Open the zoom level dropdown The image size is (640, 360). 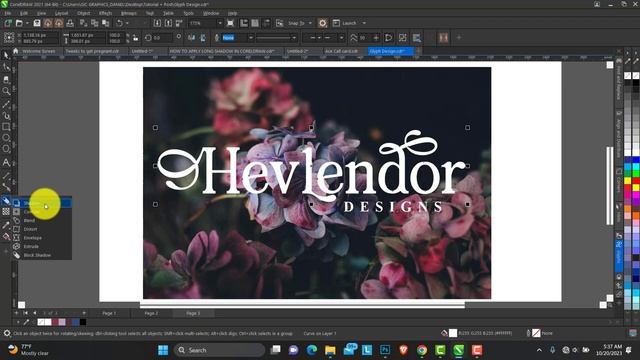click(220, 23)
